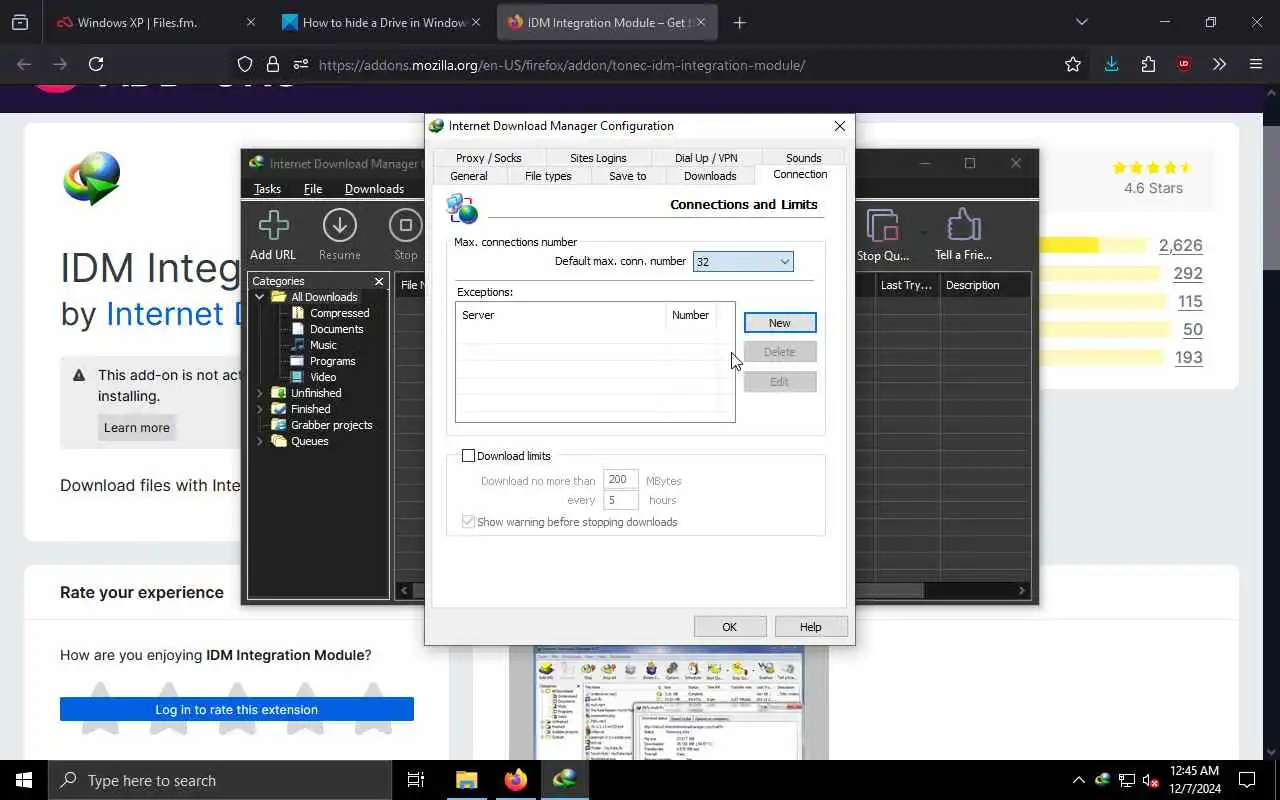Open new tab with plus button
Screen dimensions: 1280x800
coord(740,22)
